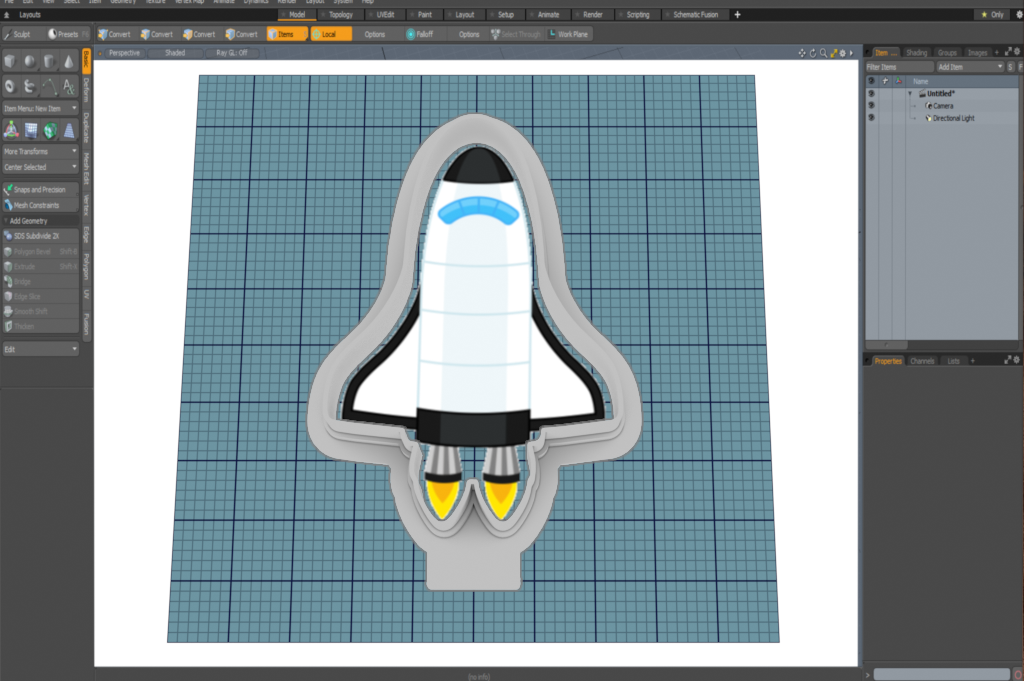The image size is (1024, 681).
Task: Open Snaps and Precision
Action: tap(40, 189)
